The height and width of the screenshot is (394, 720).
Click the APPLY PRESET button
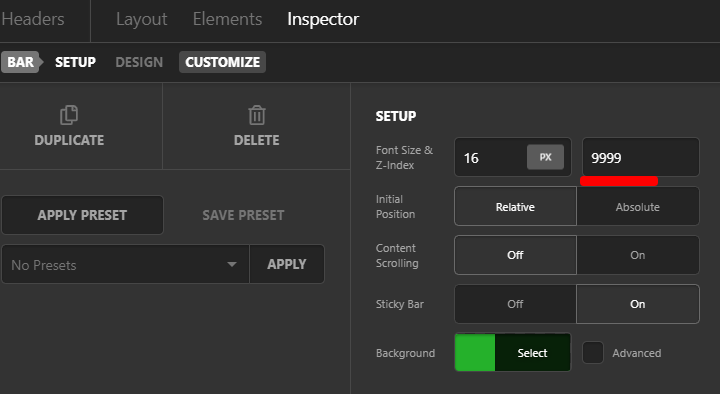[82, 215]
